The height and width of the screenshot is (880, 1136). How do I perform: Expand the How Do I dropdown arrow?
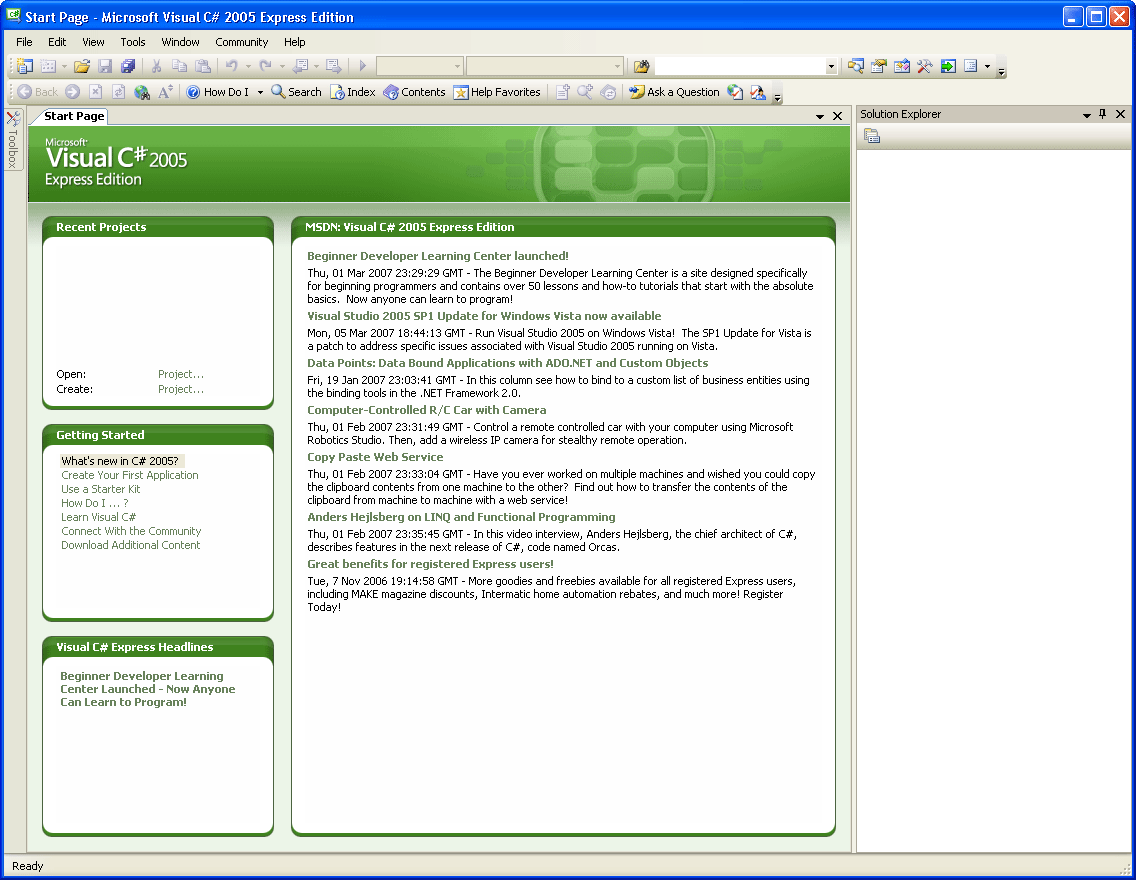[x=260, y=92]
